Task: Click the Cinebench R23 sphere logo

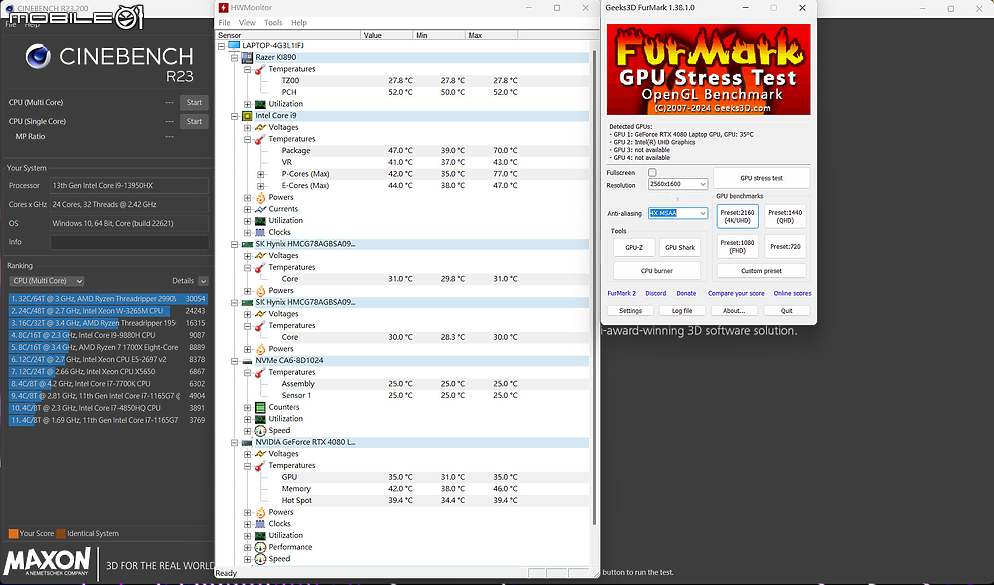Action: coord(38,57)
